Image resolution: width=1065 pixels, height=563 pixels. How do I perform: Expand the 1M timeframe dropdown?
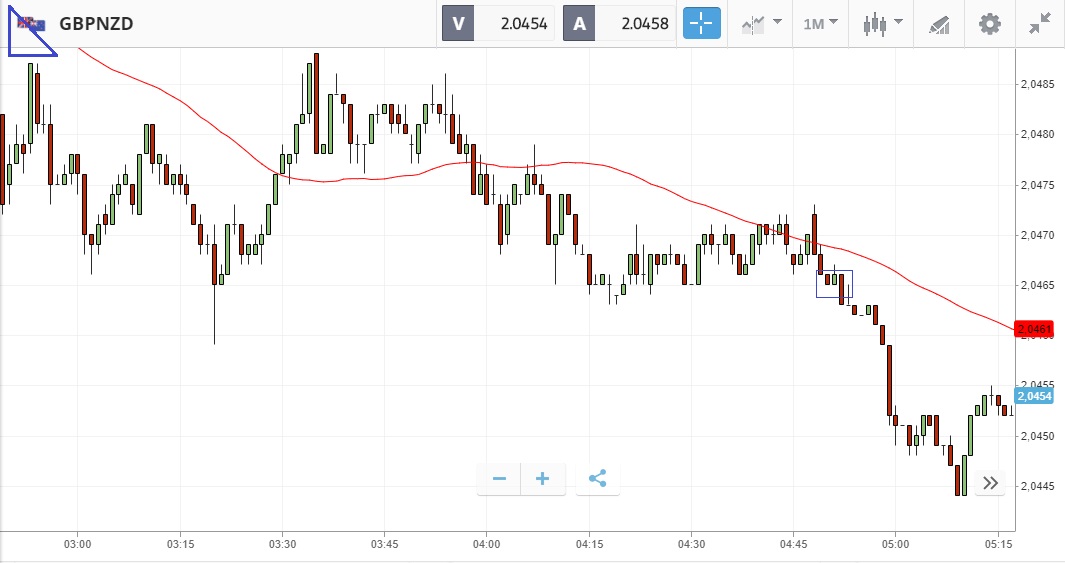pos(820,23)
